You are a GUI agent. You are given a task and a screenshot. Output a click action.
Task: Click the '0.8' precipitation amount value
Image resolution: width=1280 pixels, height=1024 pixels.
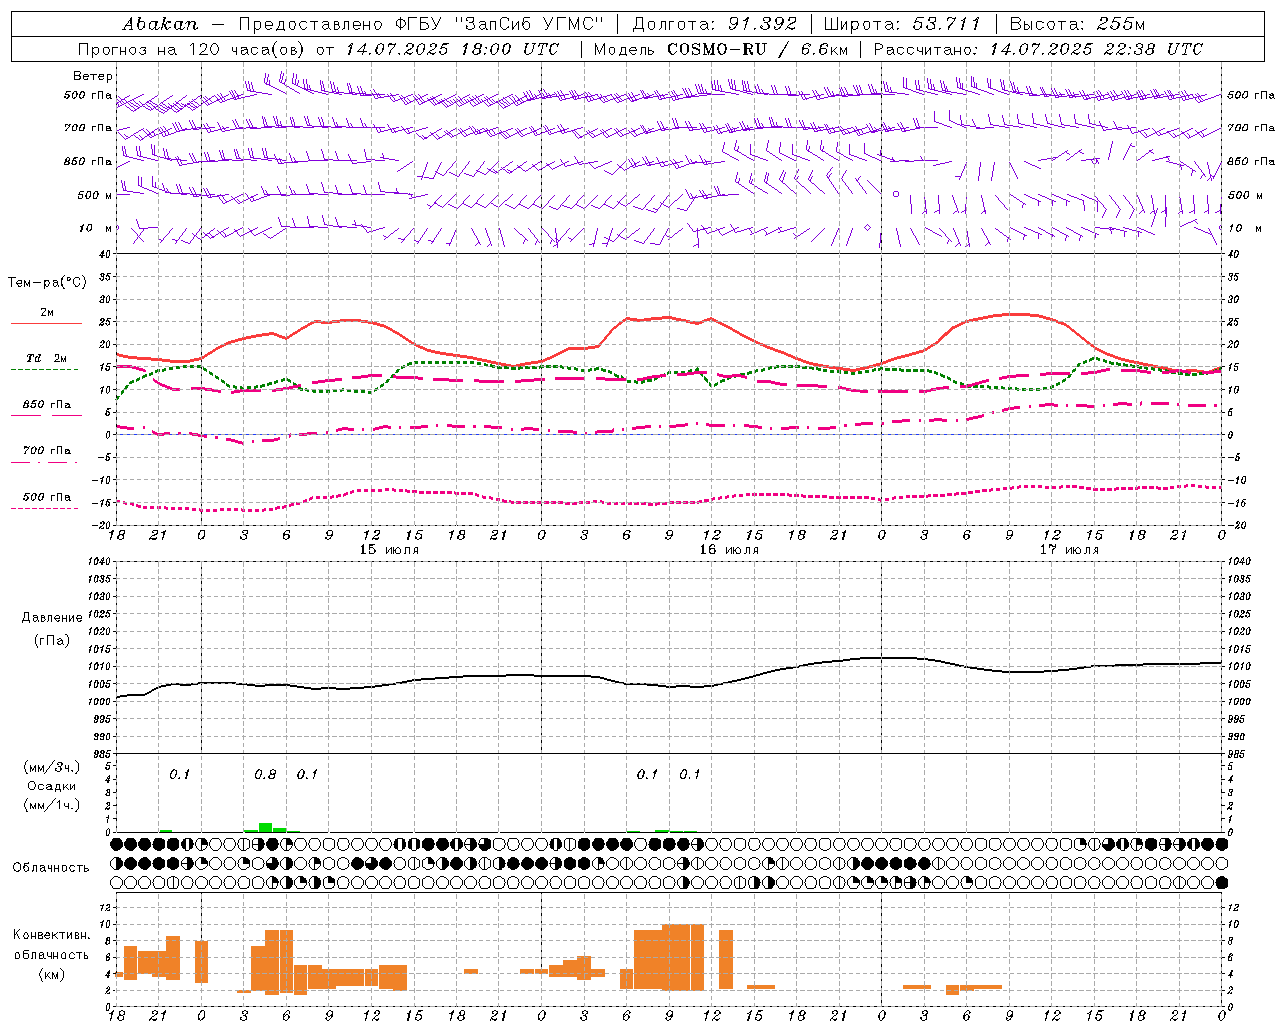click(x=265, y=775)
